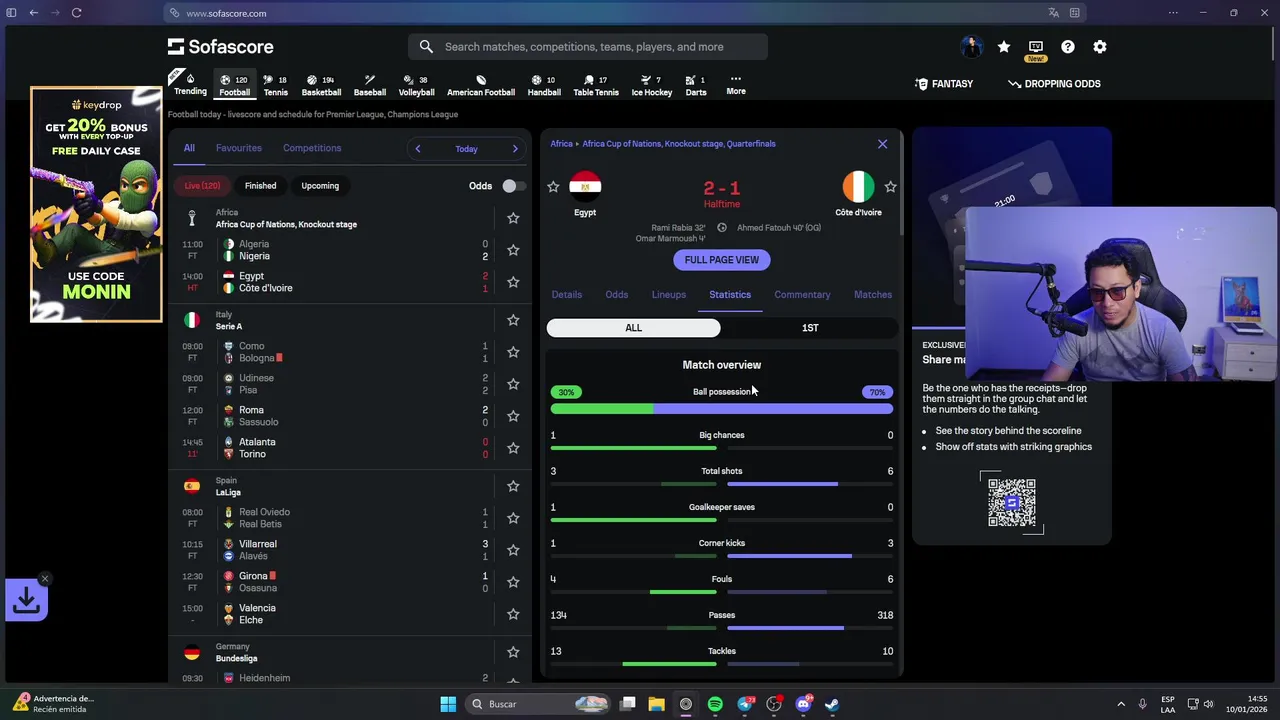
Task: Favourite Egypt team in match panel
Action: [x=553, y=187]
